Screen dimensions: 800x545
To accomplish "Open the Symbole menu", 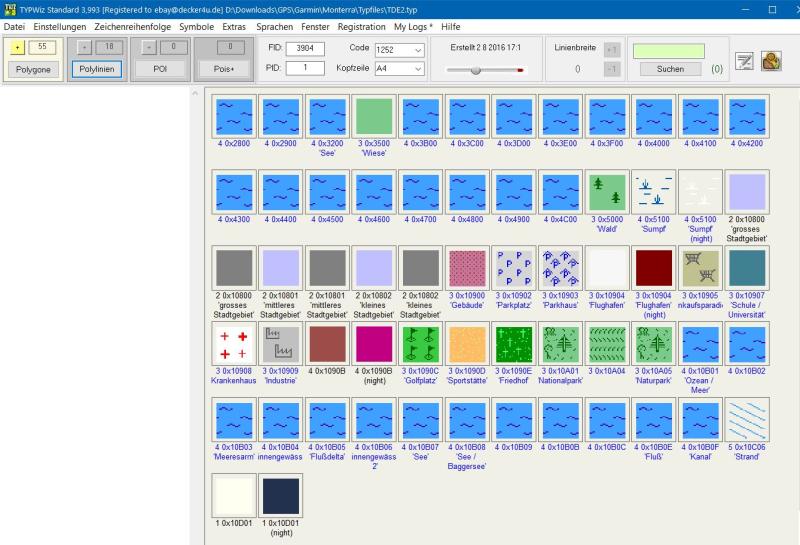I will coord(196,27).
